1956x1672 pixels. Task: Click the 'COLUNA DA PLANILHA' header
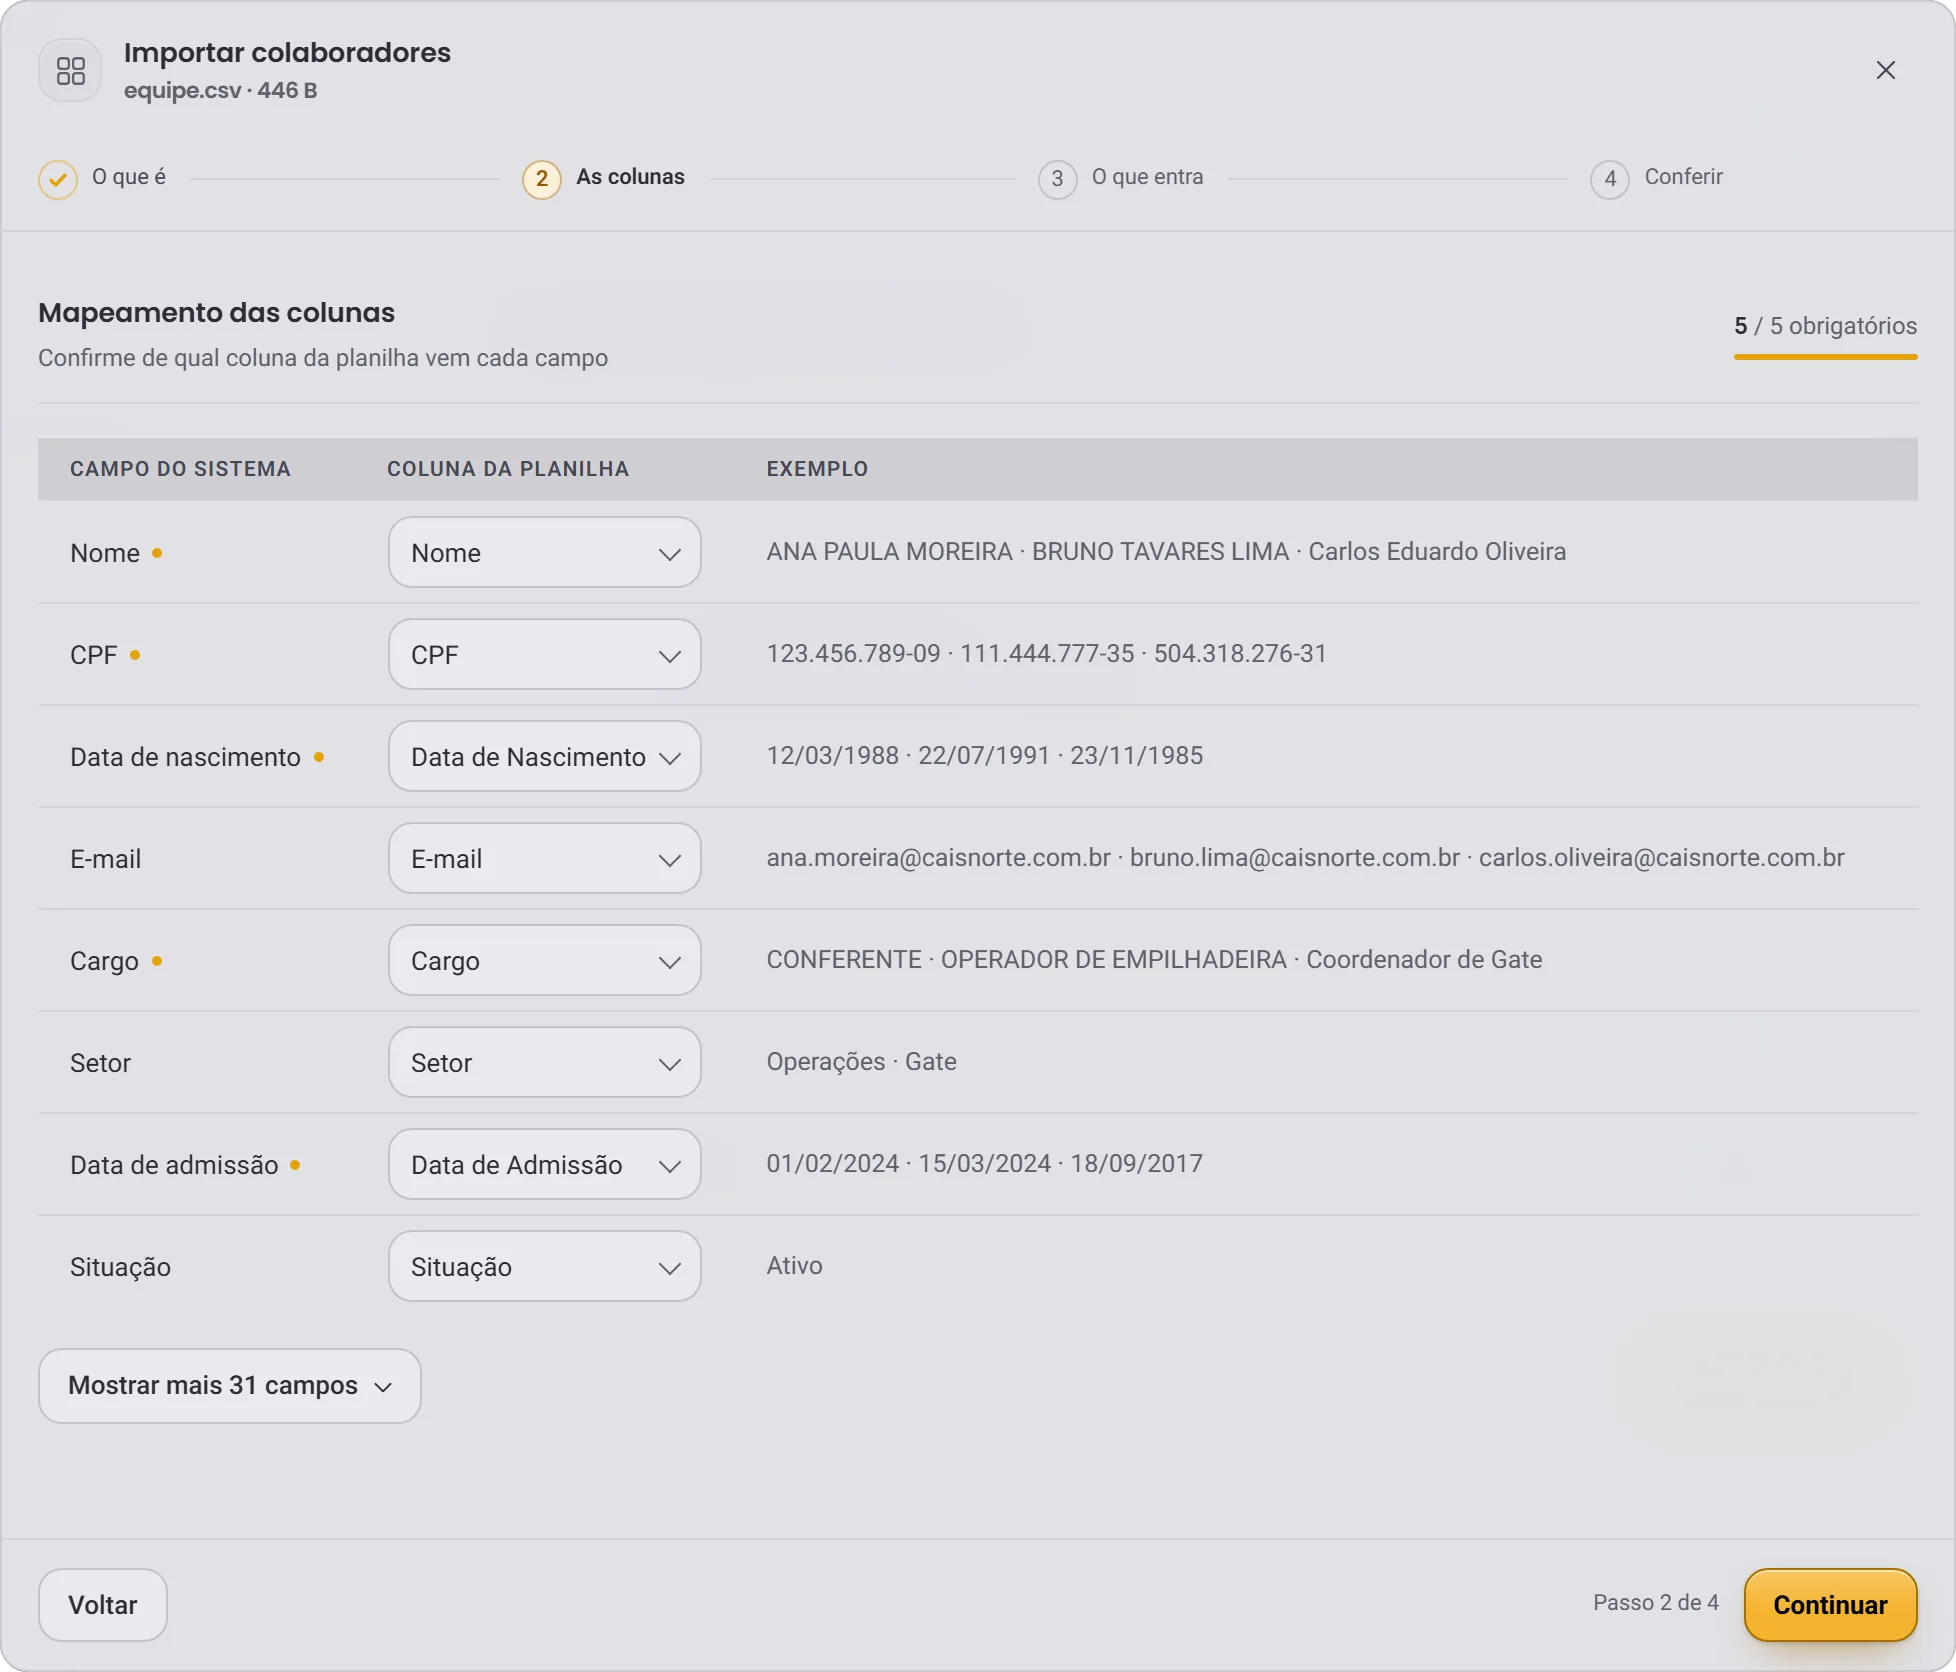pos(508,469)
